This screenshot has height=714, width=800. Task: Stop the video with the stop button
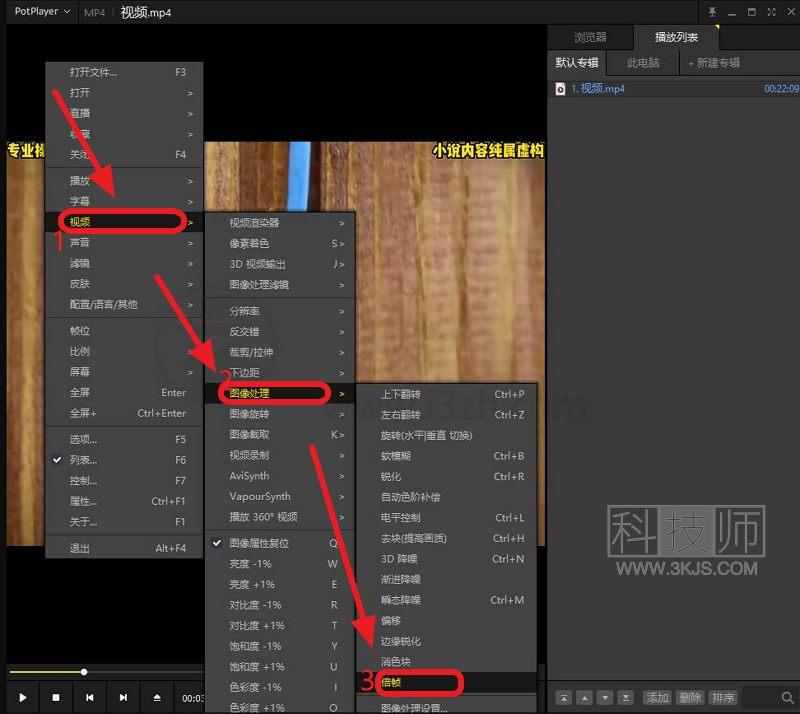tap(56, 697)
